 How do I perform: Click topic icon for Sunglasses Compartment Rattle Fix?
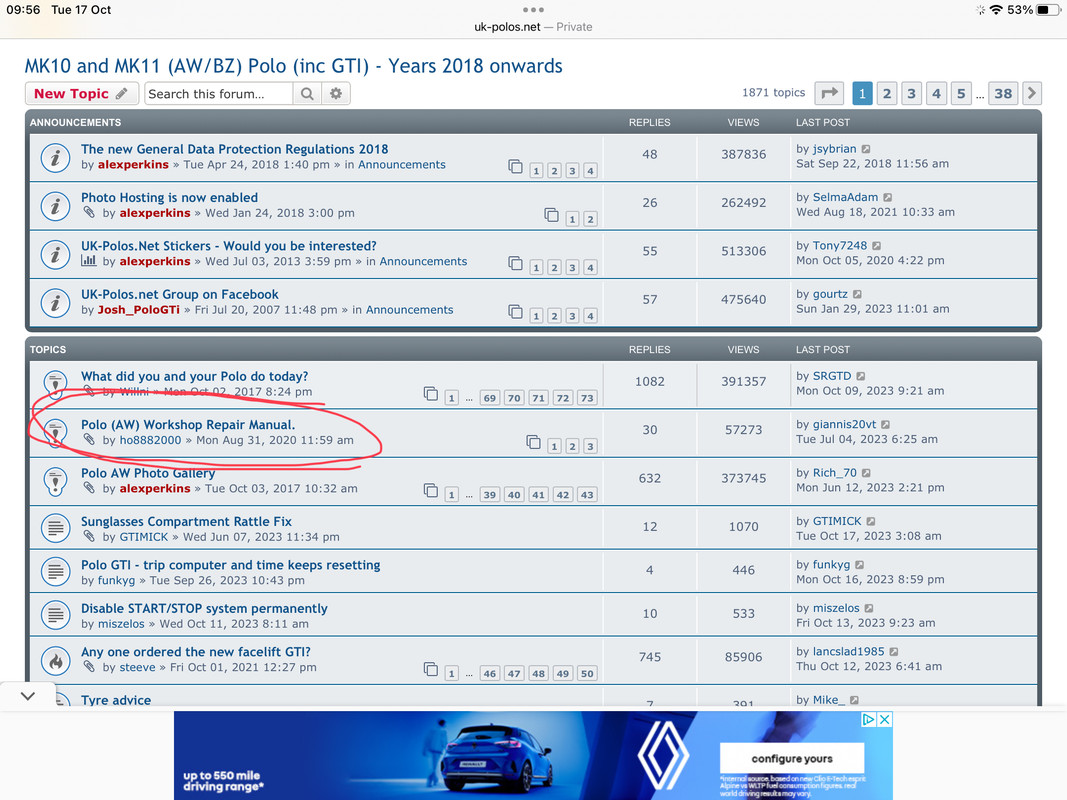coord(55,528)
